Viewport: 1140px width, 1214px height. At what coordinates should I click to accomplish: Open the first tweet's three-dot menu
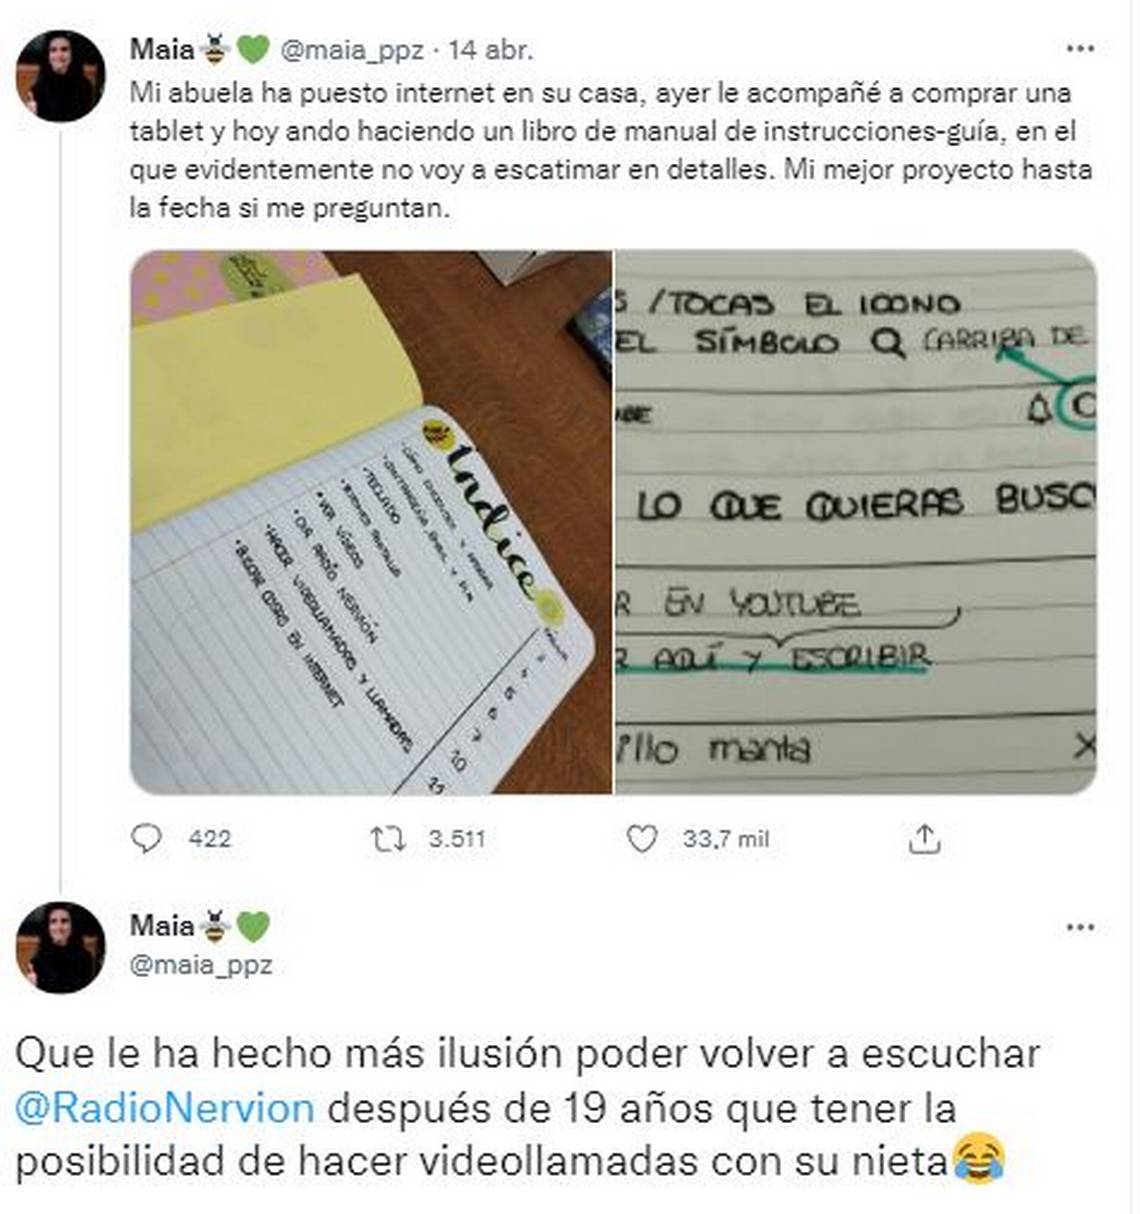click(x=1080, y=48)
